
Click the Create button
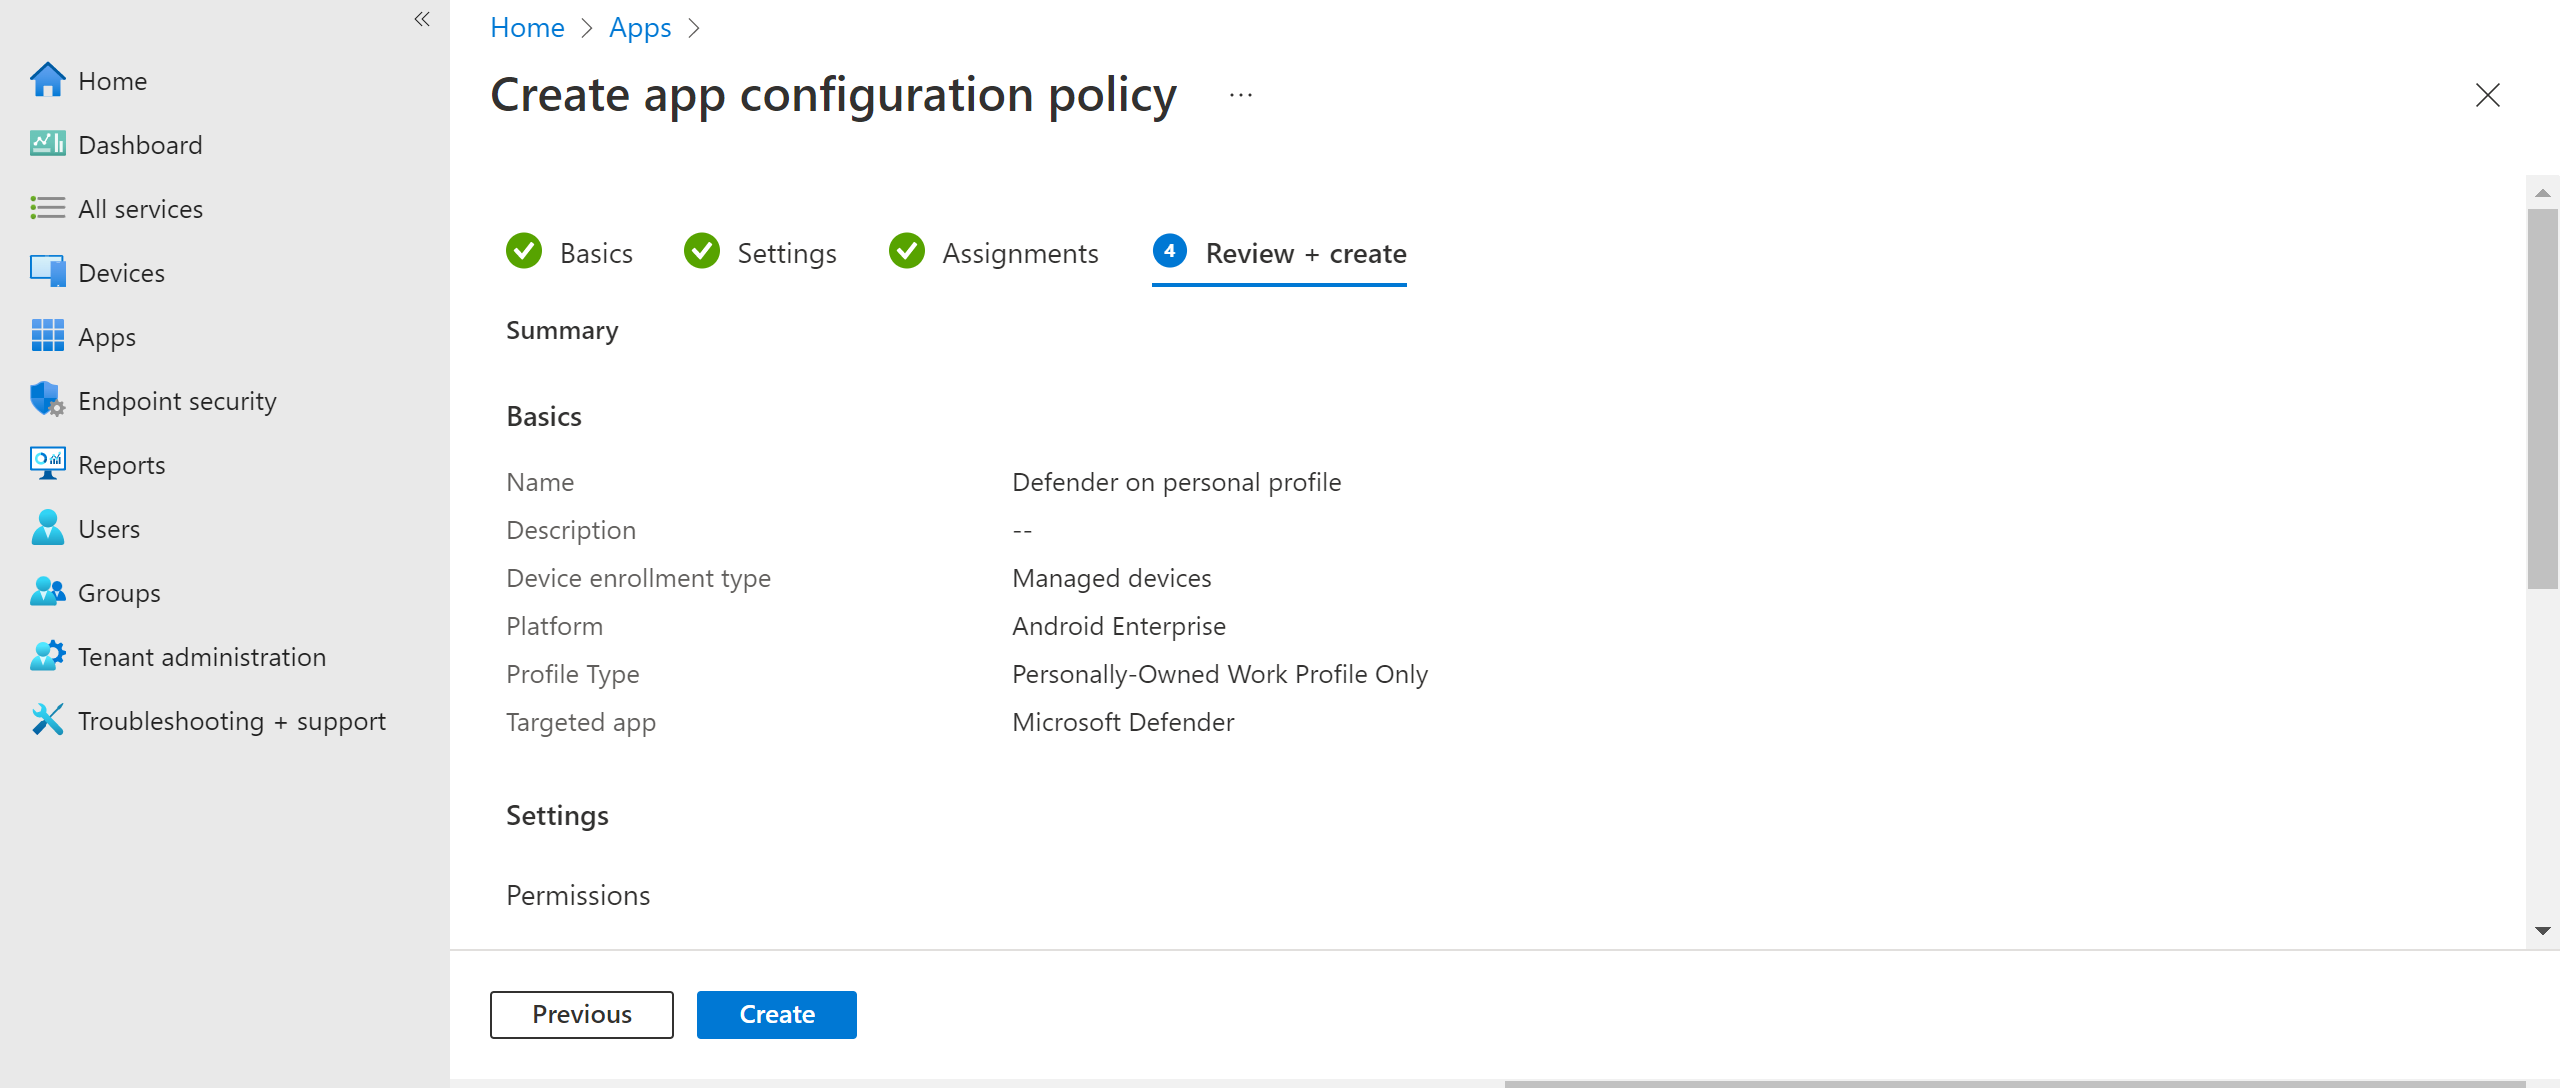(777, 1013)
